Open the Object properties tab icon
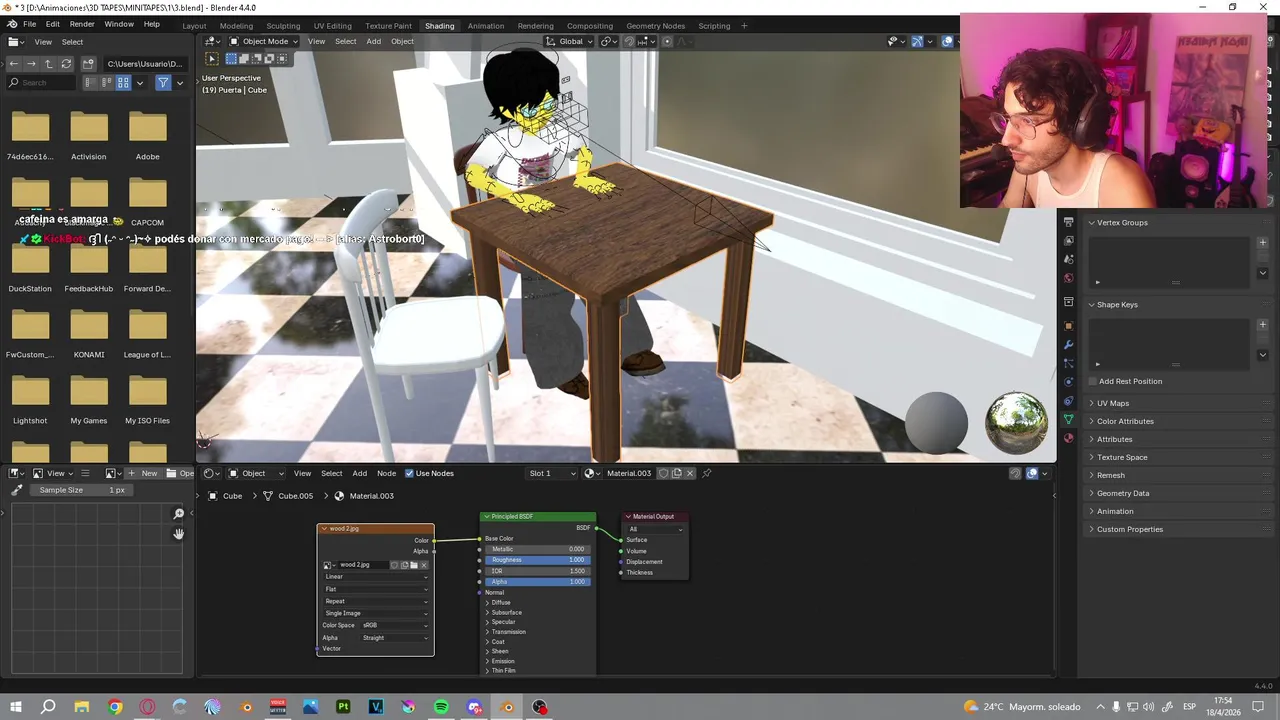This screenshot has height=720, width=1280. pyautogui.click(x=1068, y=326)
